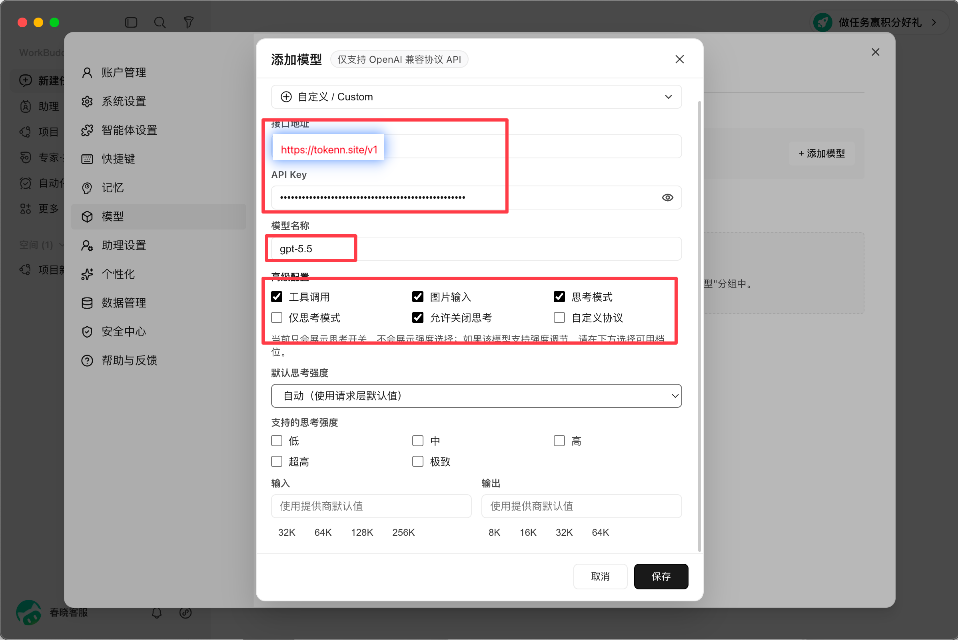958x640 pixels.
Task: Choose 256K input preset
Action: click(x=404, y=533)
